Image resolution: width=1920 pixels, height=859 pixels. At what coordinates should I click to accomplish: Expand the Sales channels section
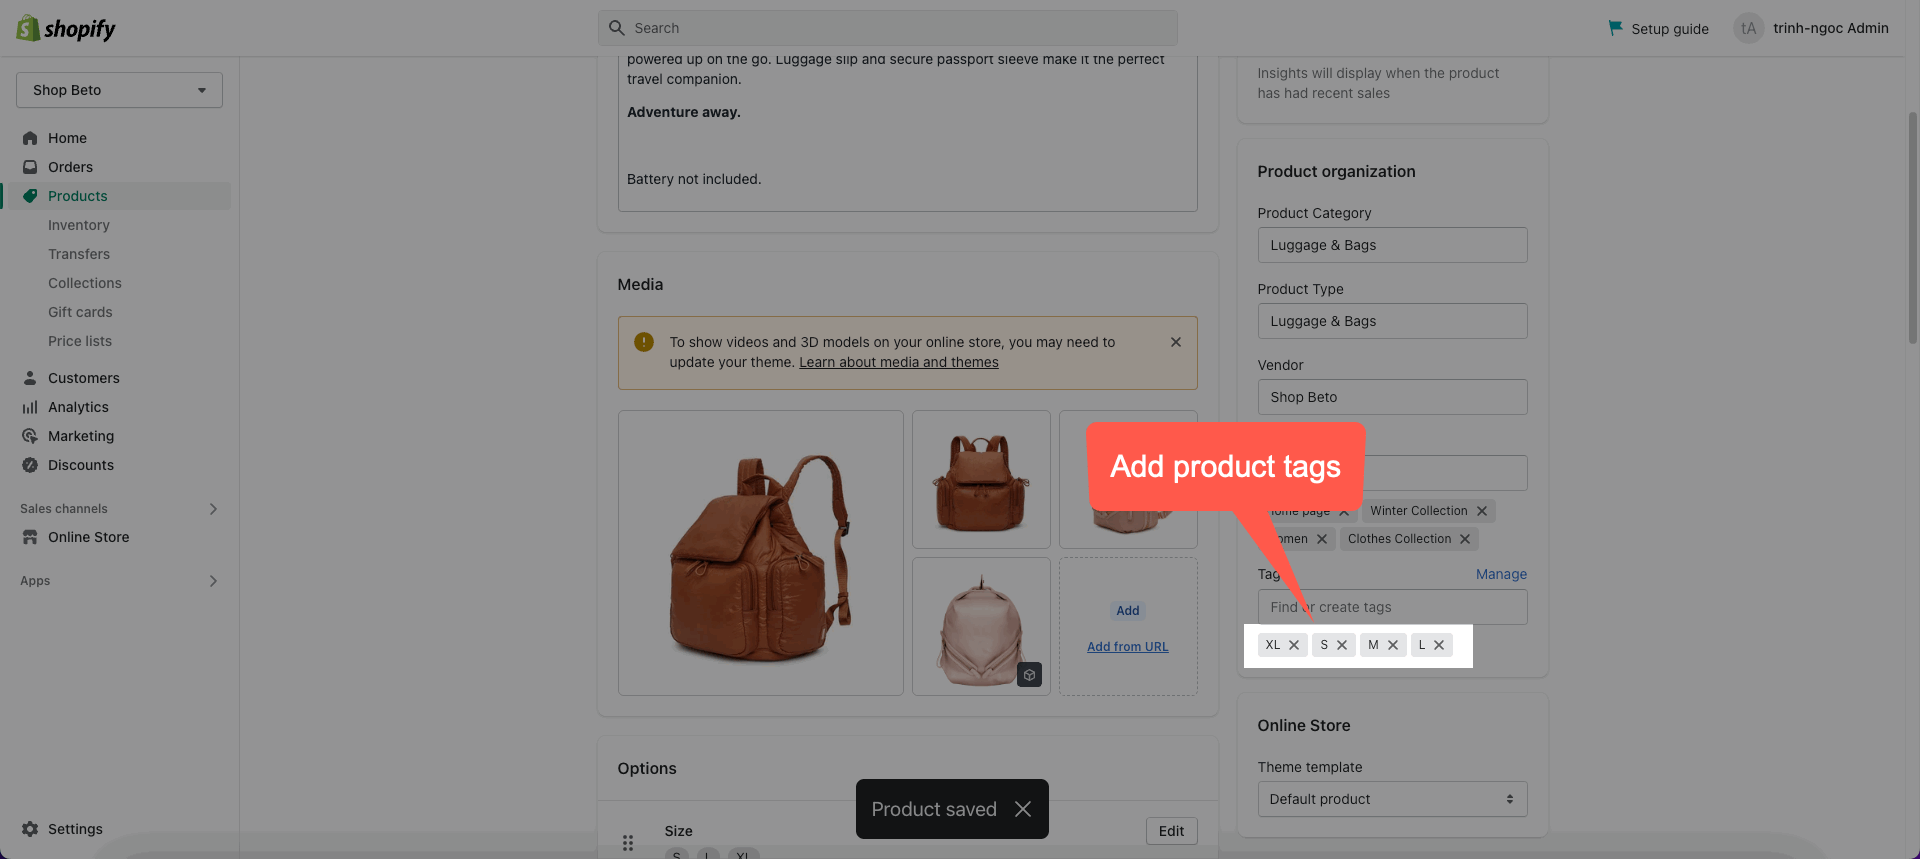[212, 509]
